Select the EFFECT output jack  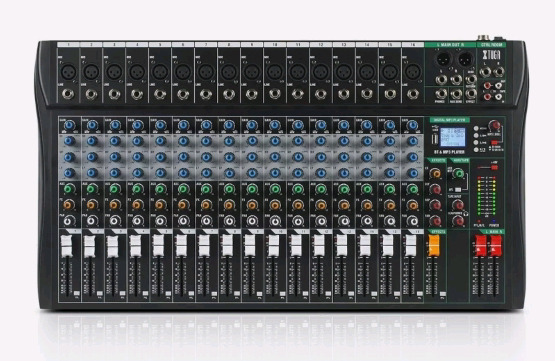(471, 94)
